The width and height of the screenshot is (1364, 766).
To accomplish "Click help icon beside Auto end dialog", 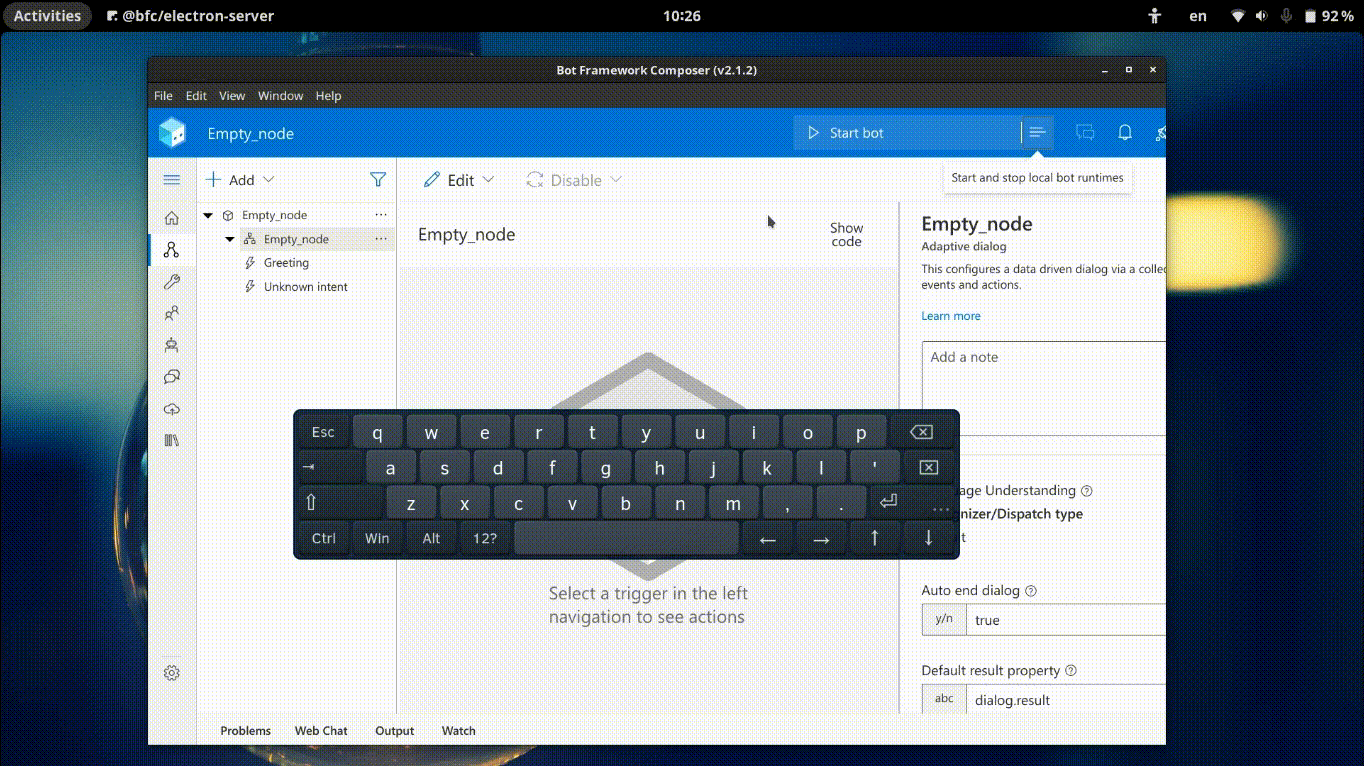I will (x=1031, y=591).
